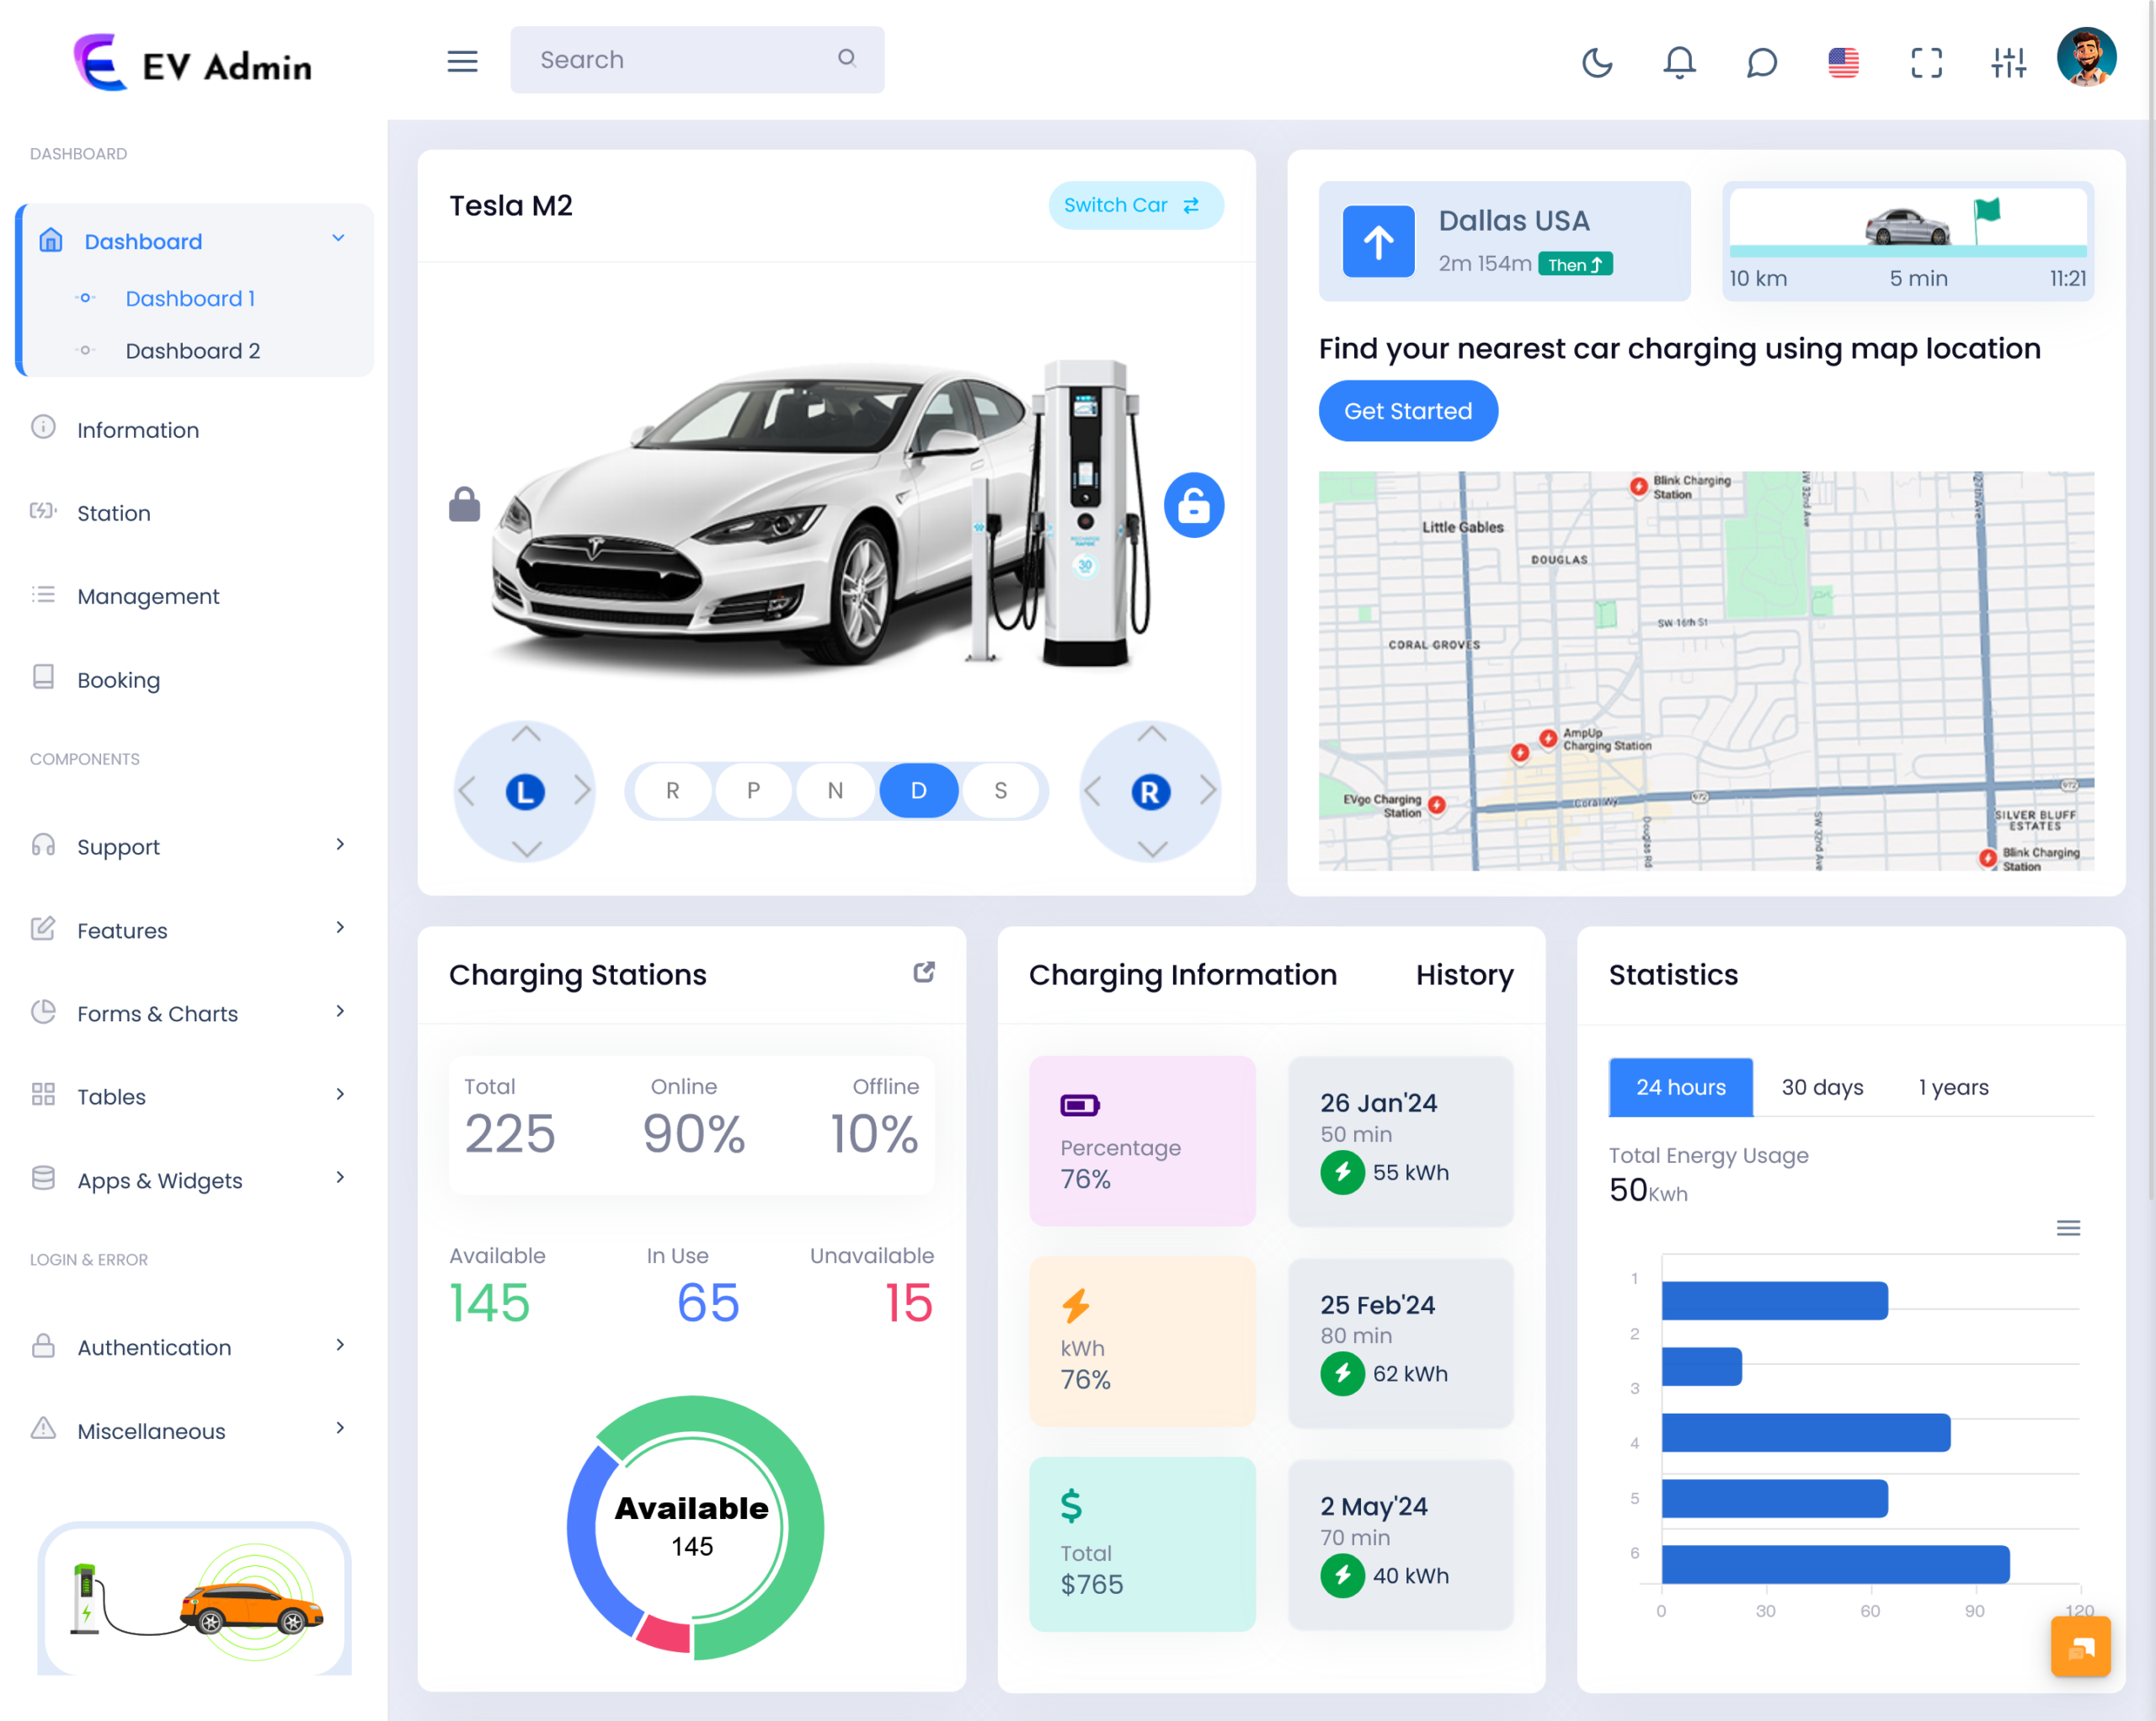The width and height of the screenshot is (2156, 1721).
Task: Click the R center control button
Action: coord(1150,792)
